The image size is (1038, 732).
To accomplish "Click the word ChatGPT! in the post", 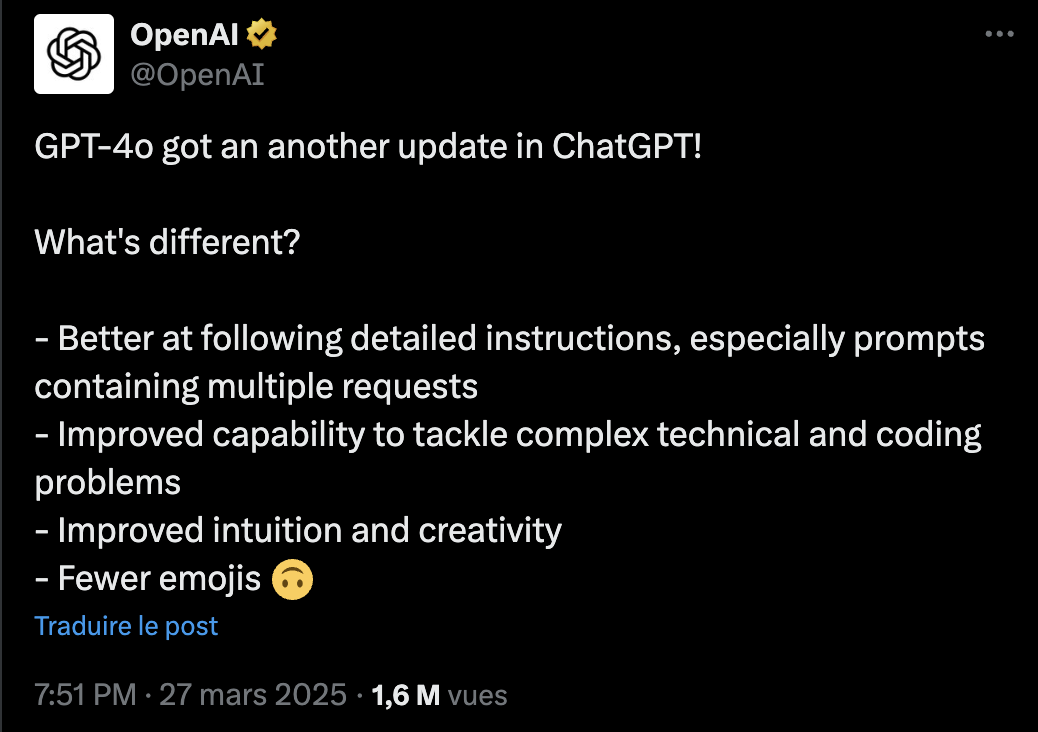I will click(626, 146).
